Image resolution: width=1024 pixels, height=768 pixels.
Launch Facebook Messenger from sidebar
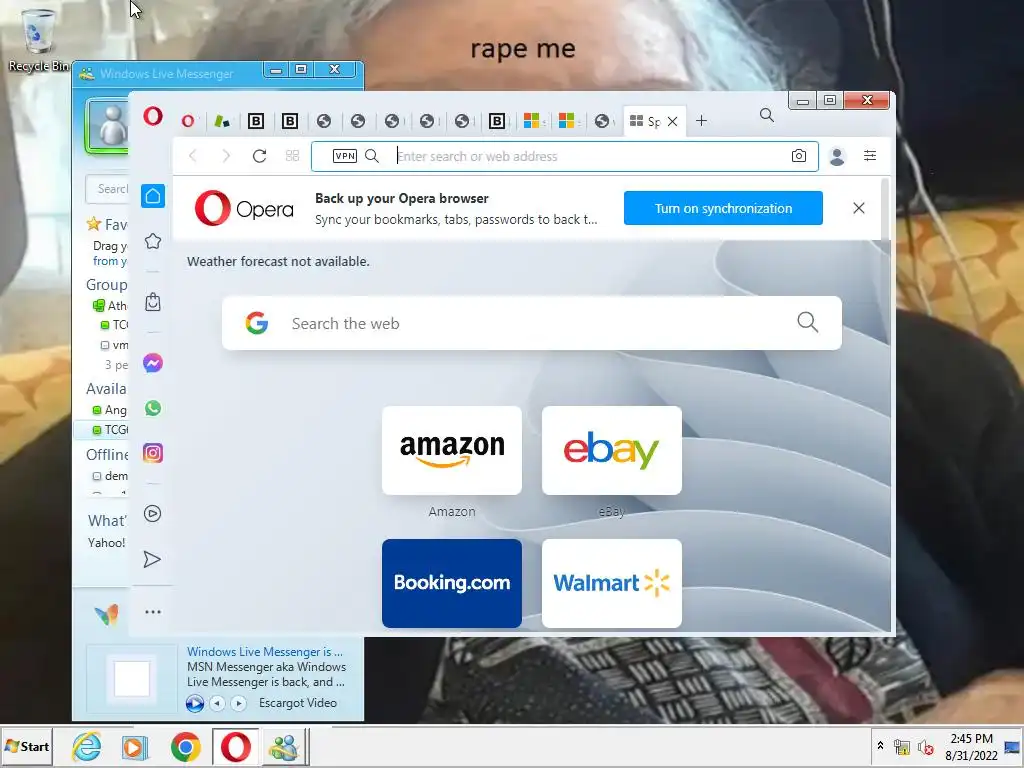point(153,363)
